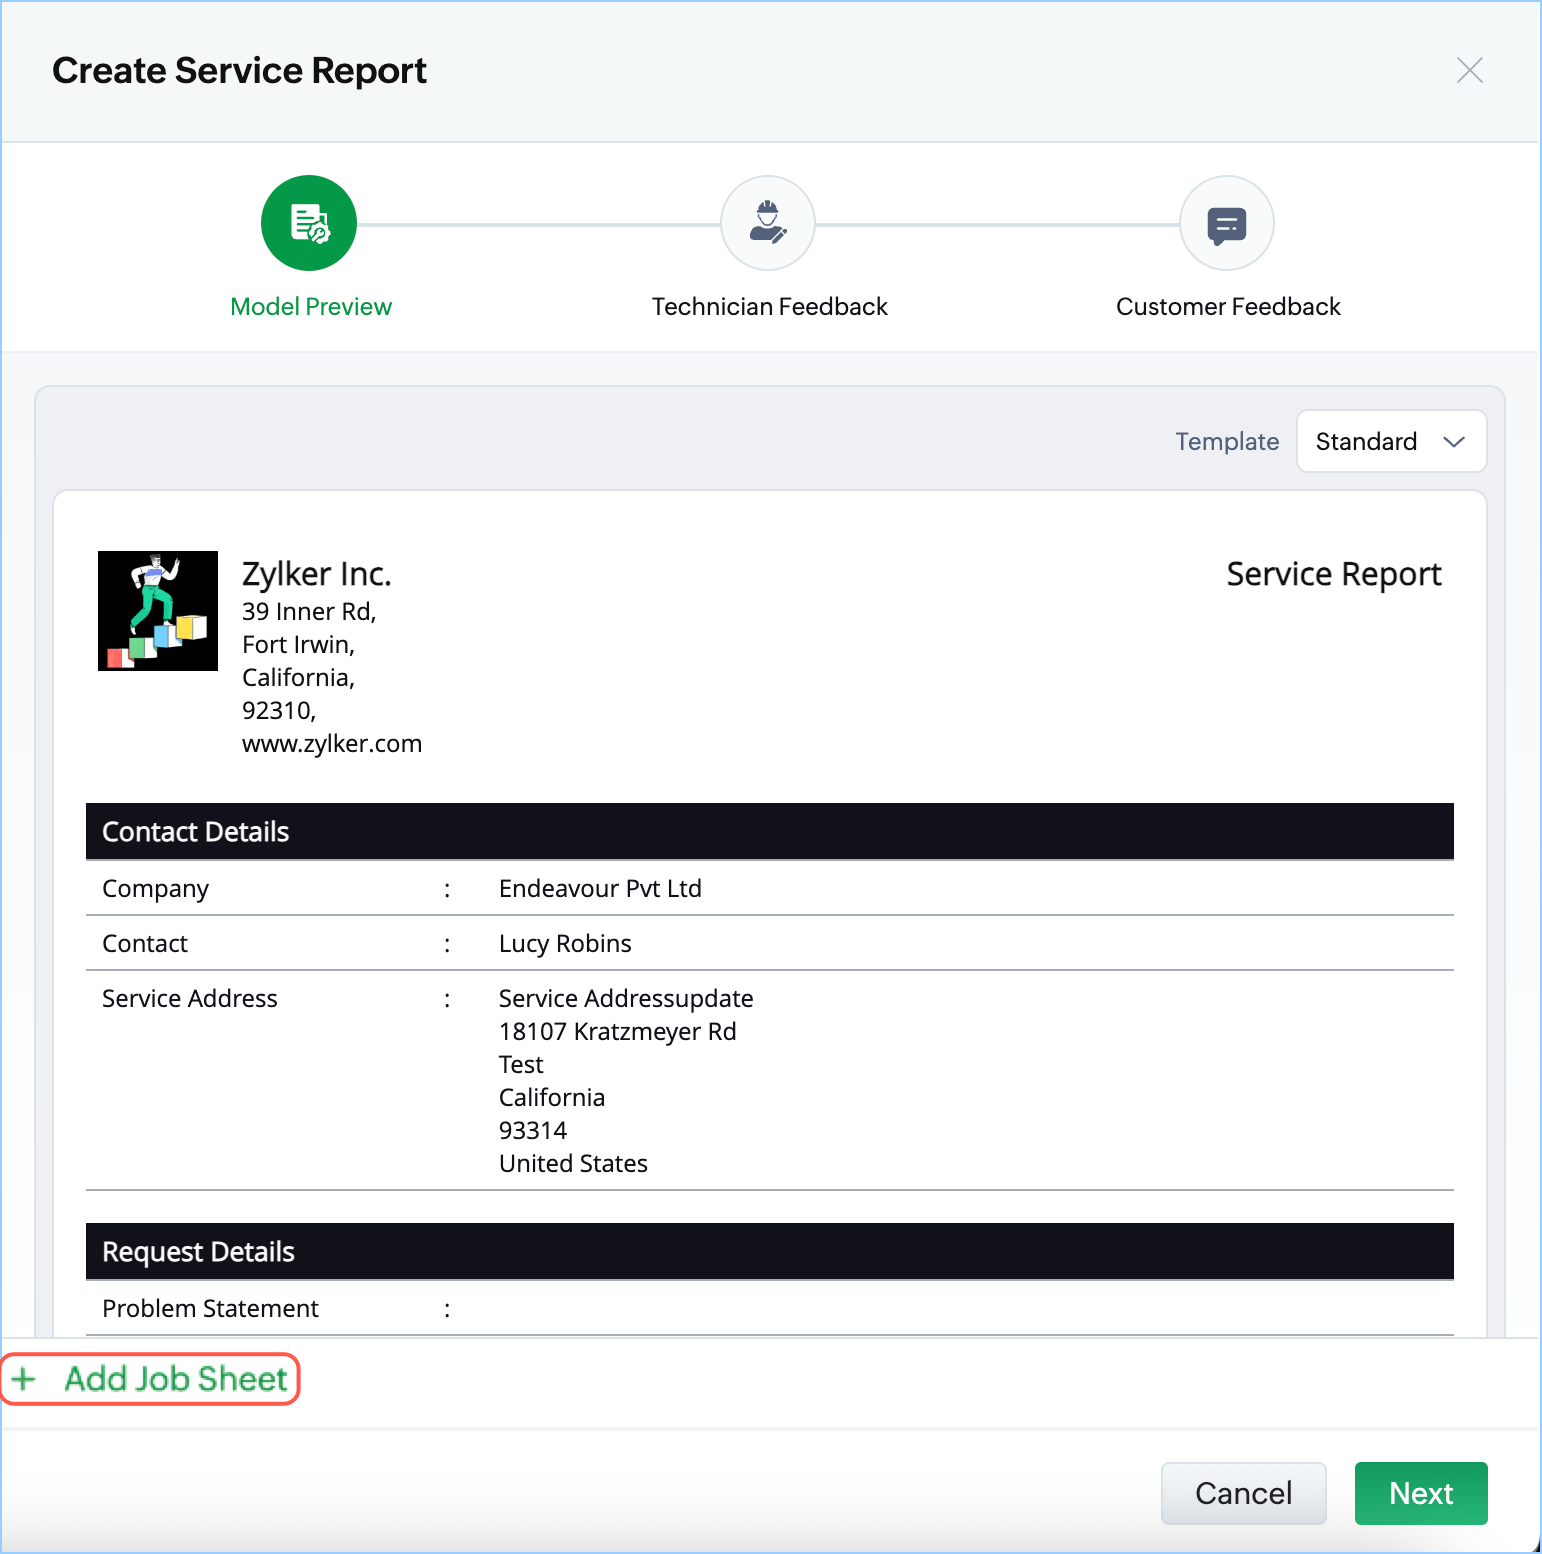Viewport: 1542px width, 1554px height.
Task: Close the Create Service Report dialog
Action: click(x=1469, y=71)
